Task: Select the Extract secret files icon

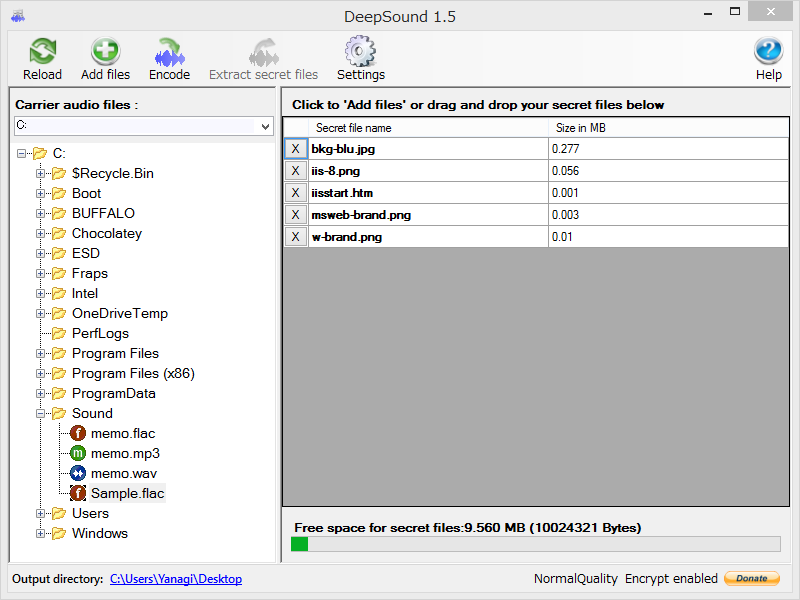Action: pos(262,50)
